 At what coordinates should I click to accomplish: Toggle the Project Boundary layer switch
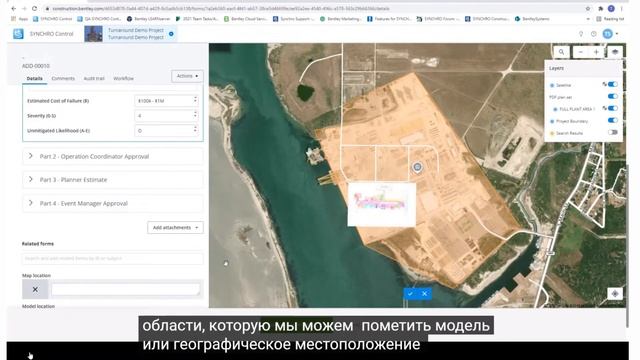(613, 120)
